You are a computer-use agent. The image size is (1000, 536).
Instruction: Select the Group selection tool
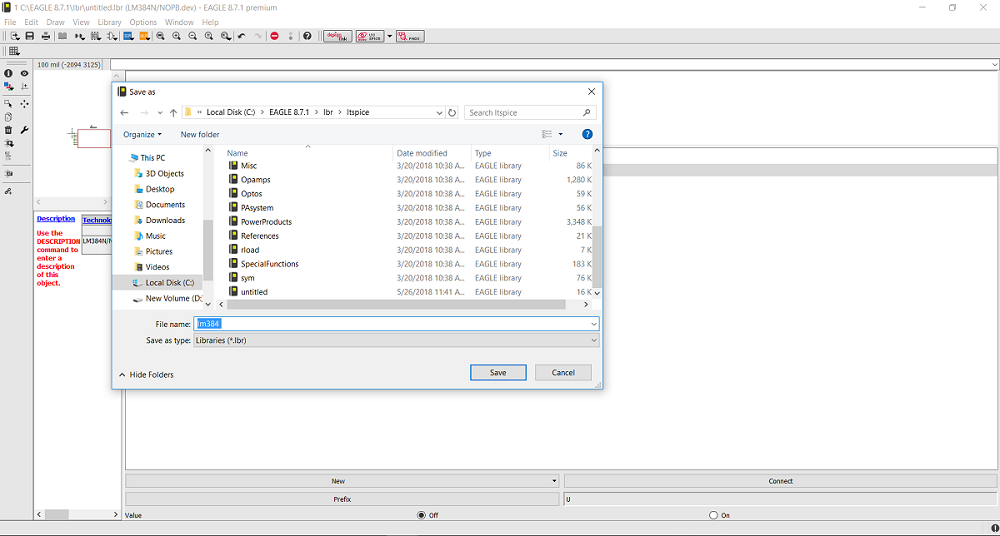click(8, 103)
